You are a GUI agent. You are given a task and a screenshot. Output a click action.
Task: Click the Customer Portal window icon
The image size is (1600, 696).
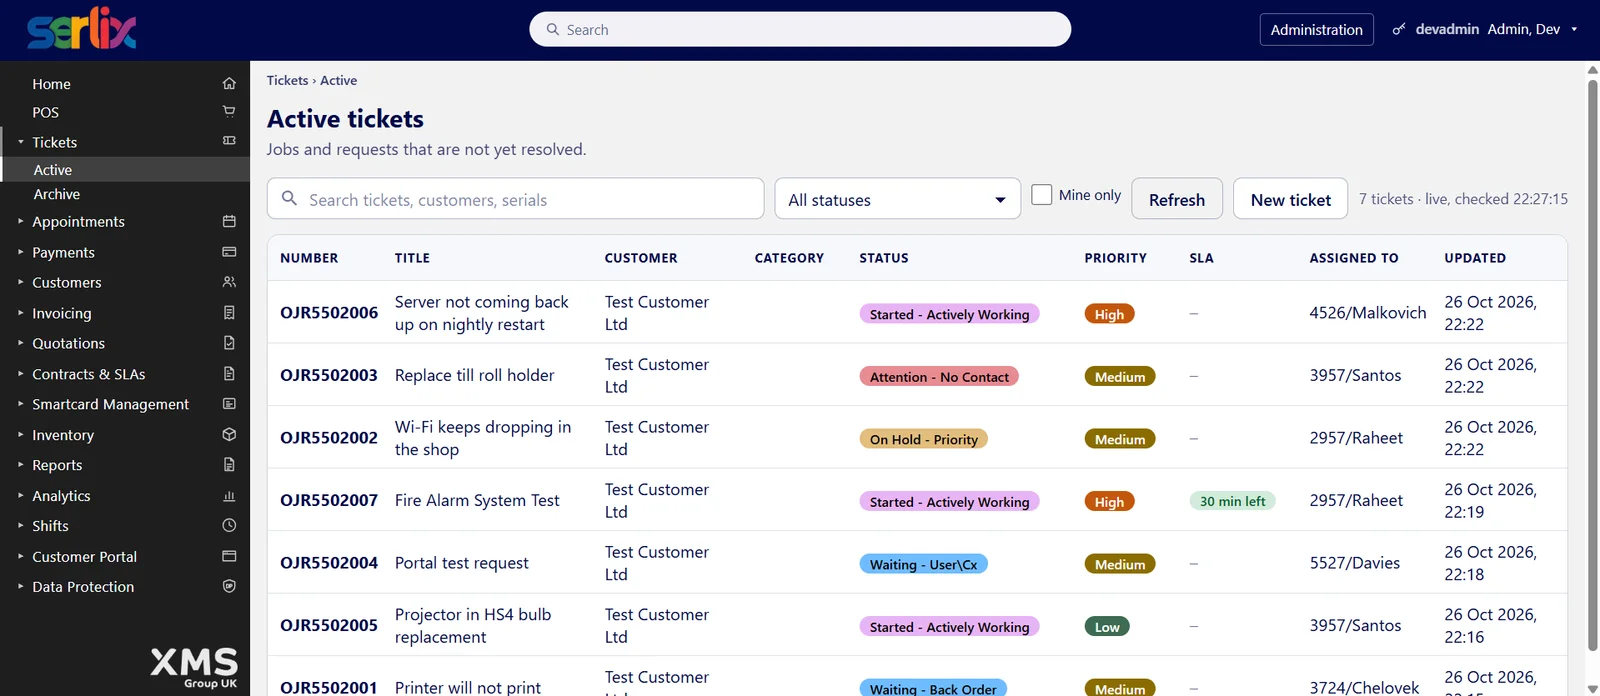click(x=229, y=556)
